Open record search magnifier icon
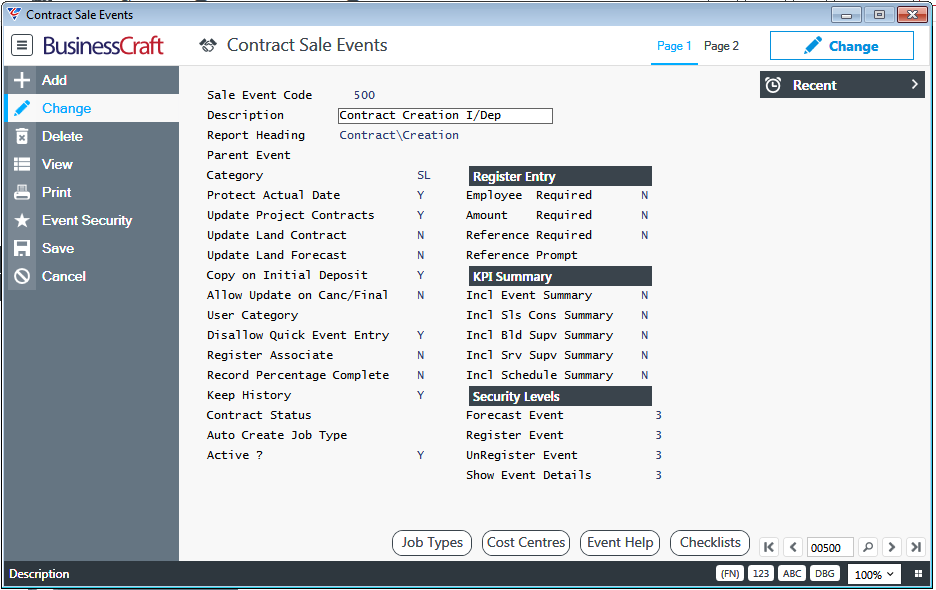936x590 pixels. pos(868,547)
